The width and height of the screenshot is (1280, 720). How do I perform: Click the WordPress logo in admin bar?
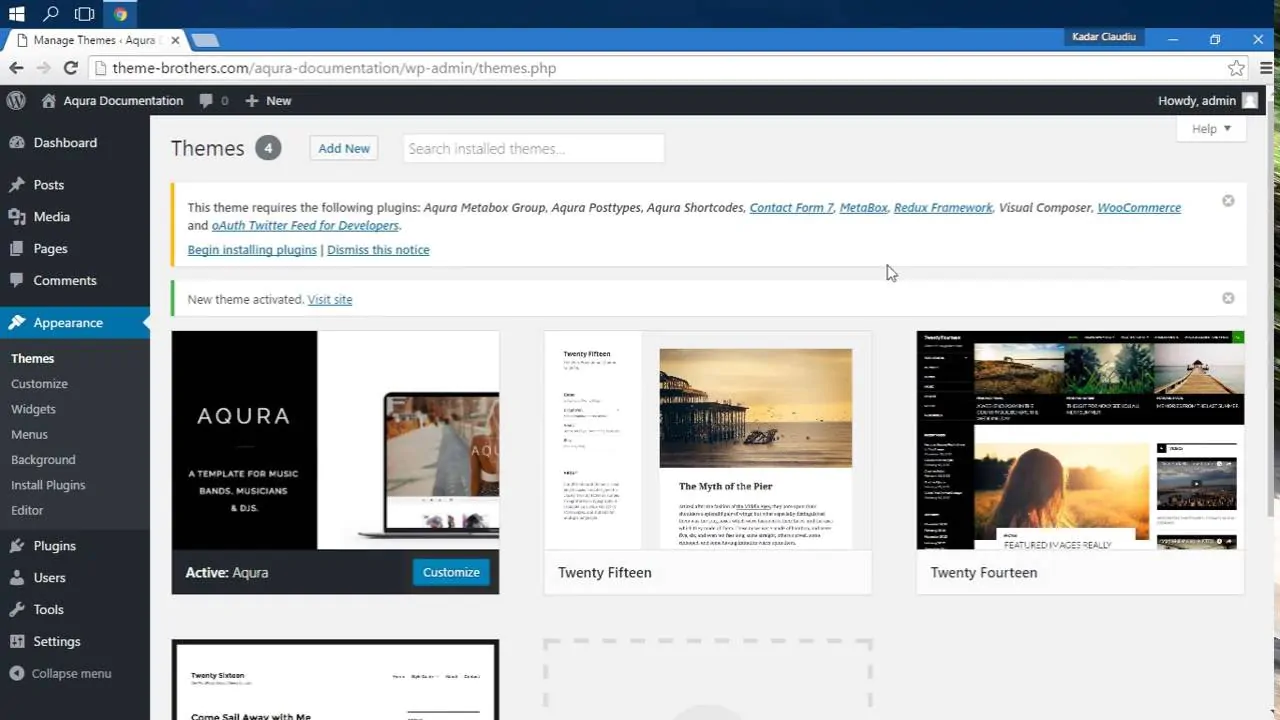[16, 100]
